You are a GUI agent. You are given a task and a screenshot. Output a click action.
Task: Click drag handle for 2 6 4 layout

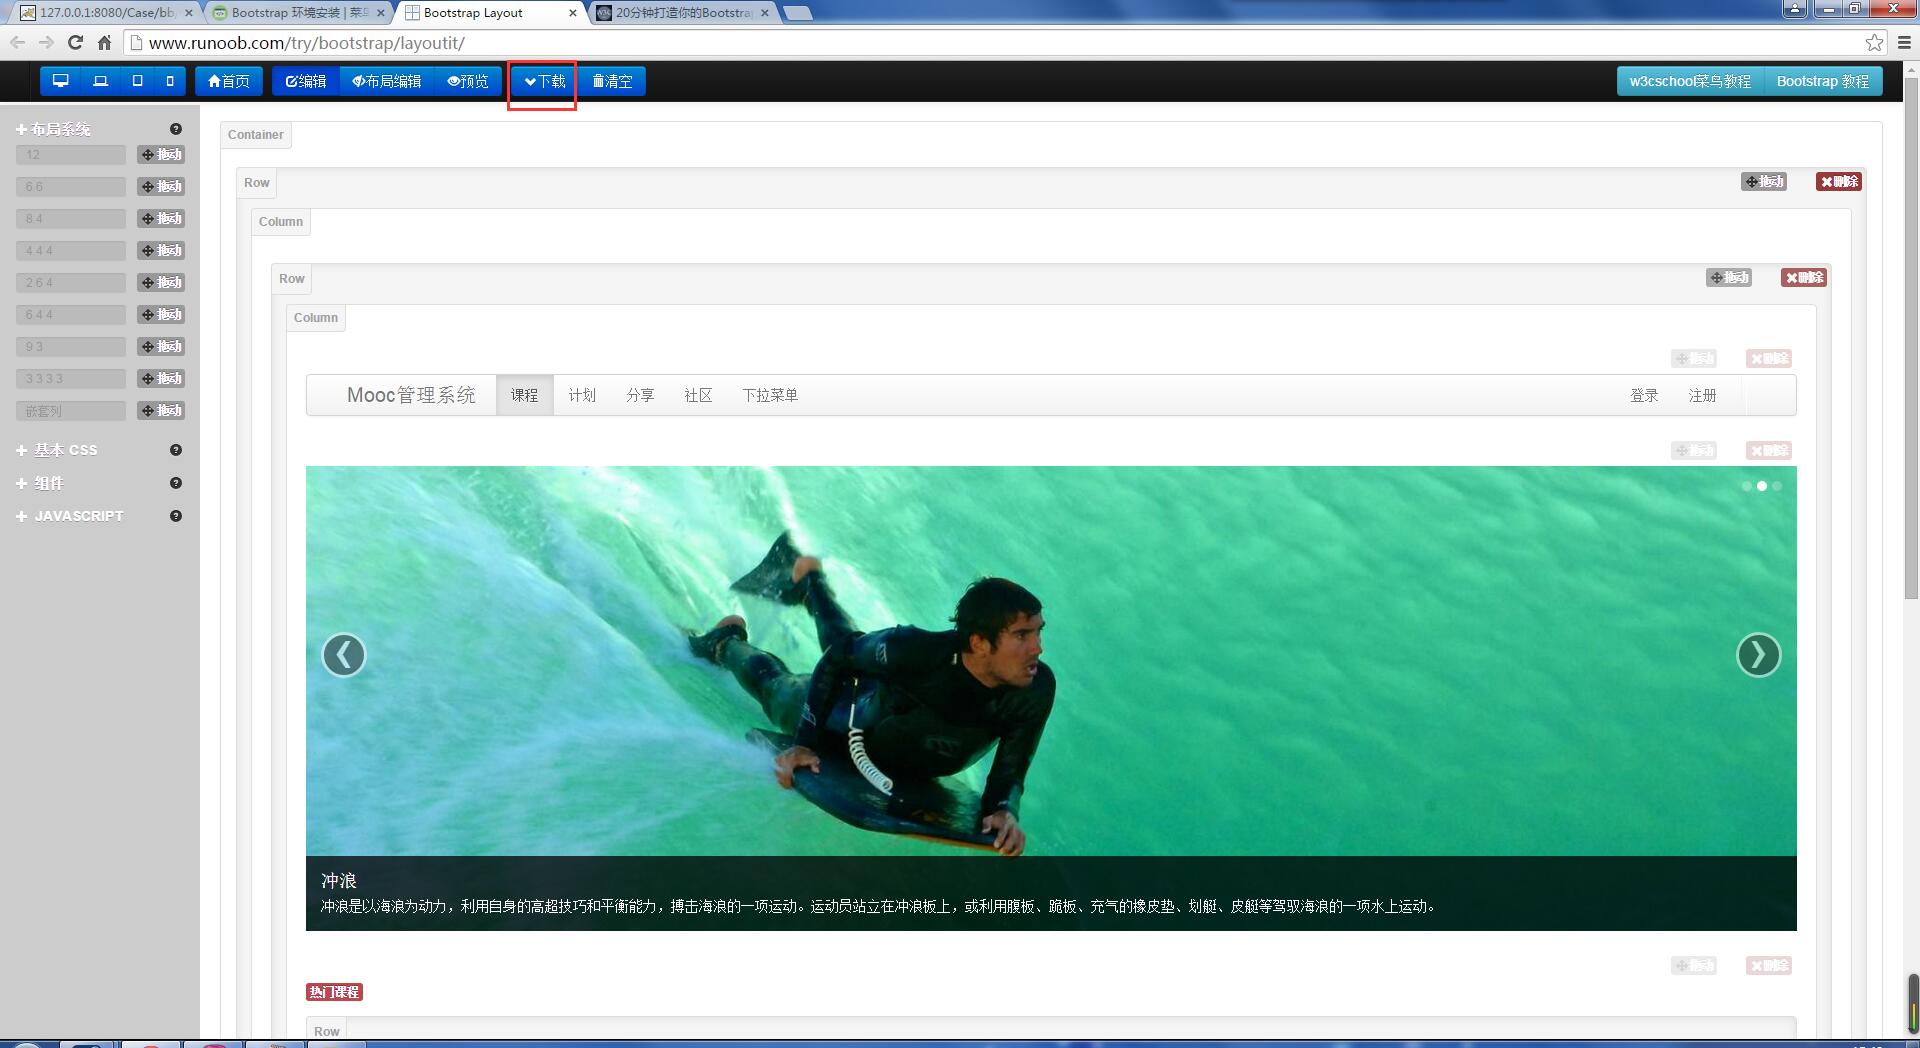[x=161, y=283]
